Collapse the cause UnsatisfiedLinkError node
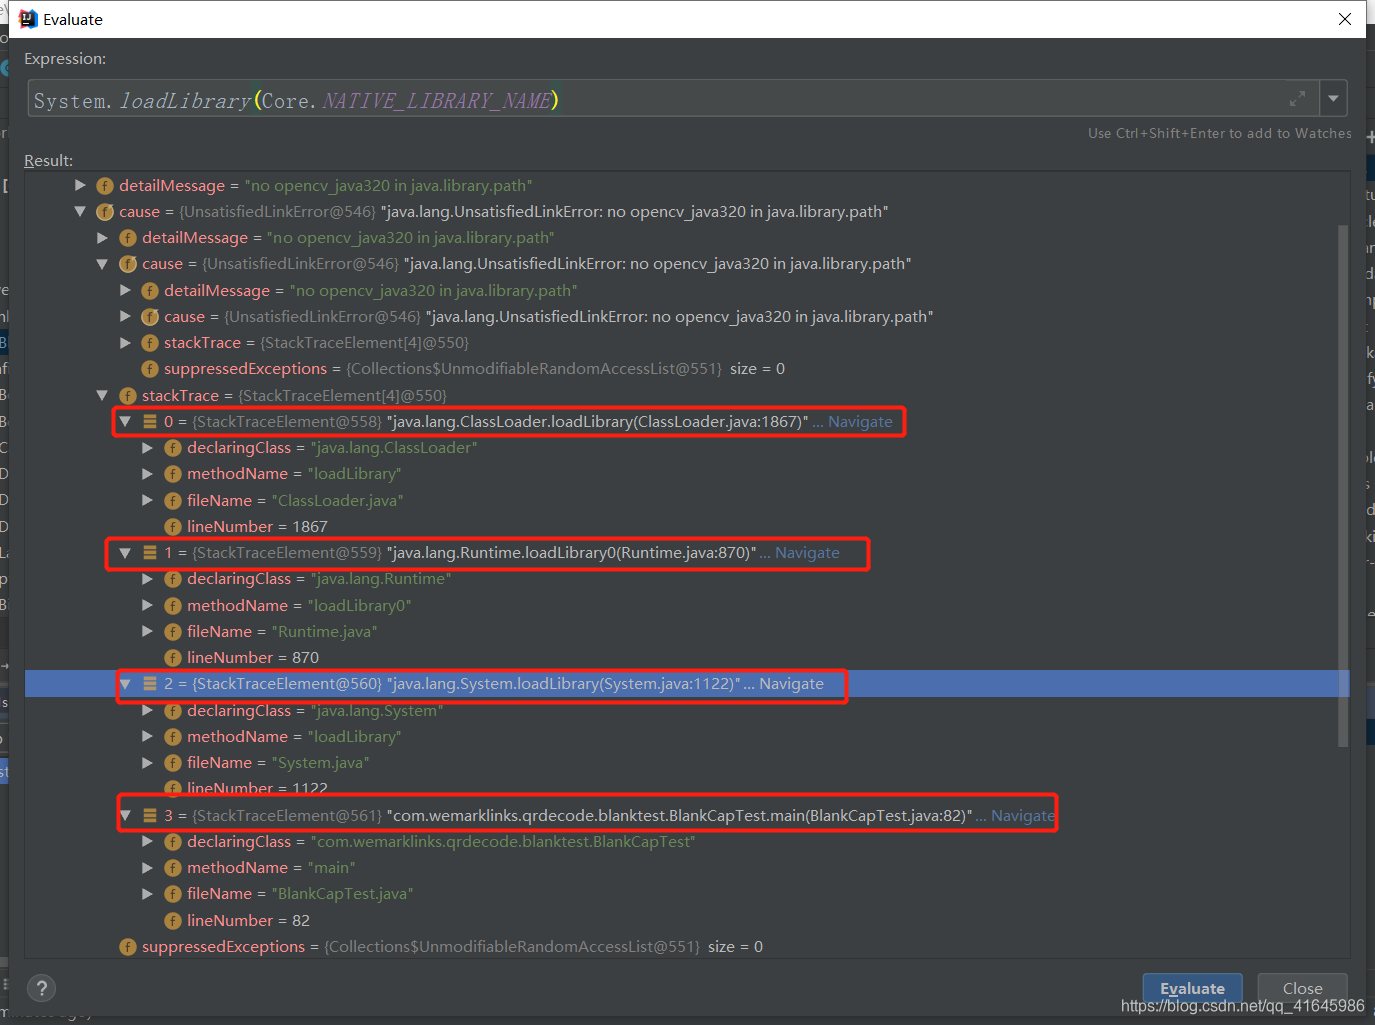The width and height of the screenshot is (1375, 1025). coord(80,211)
